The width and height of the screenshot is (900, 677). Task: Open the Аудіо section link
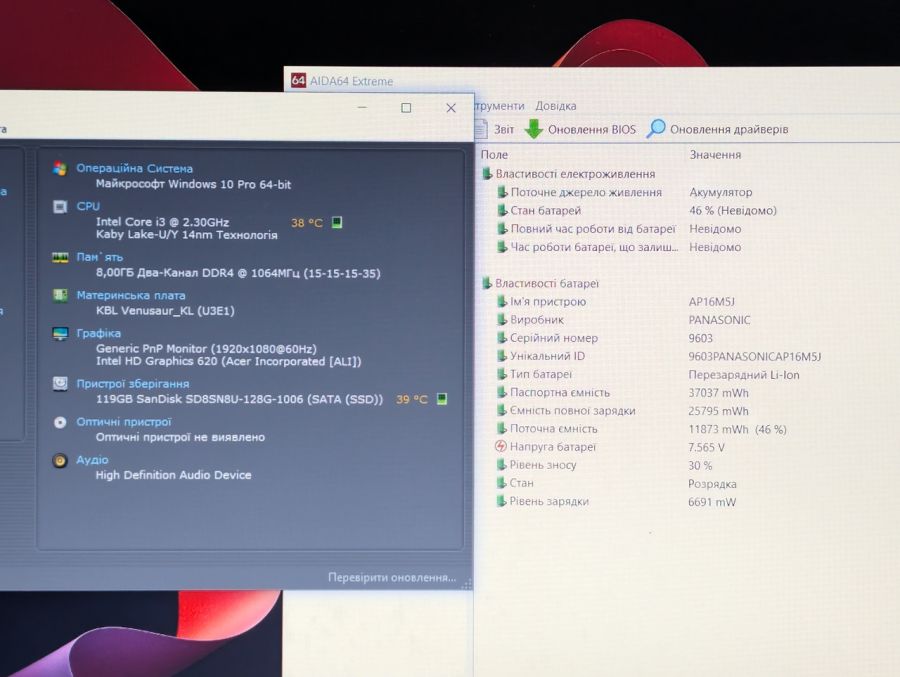click(92, 460)
